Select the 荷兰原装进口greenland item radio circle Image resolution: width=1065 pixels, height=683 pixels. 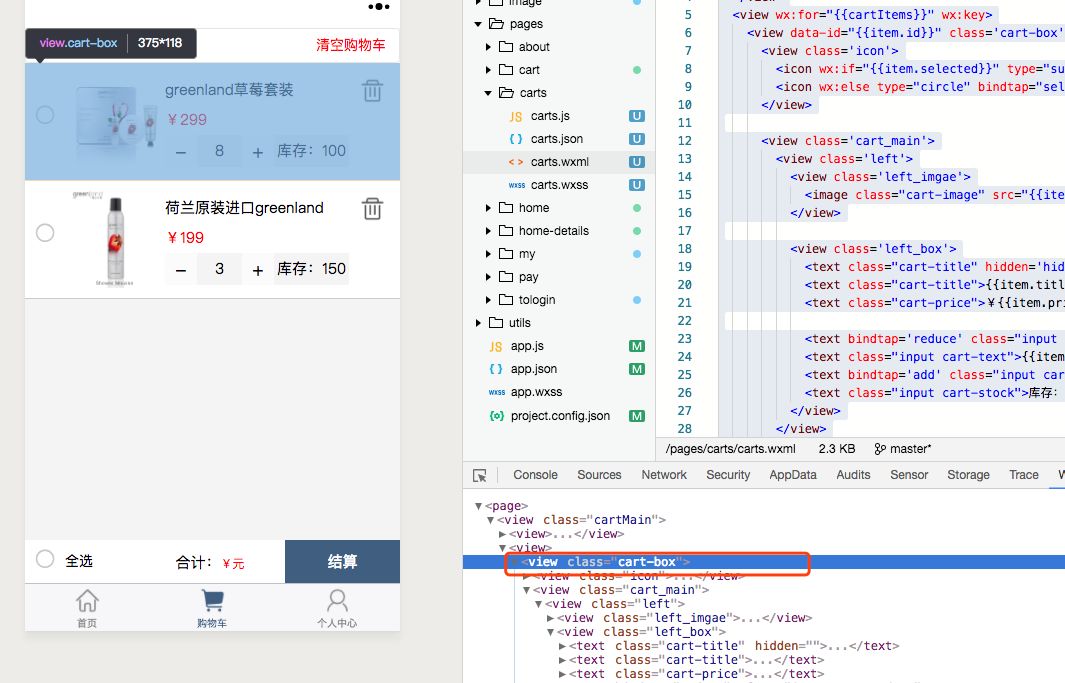click(45, 233)
